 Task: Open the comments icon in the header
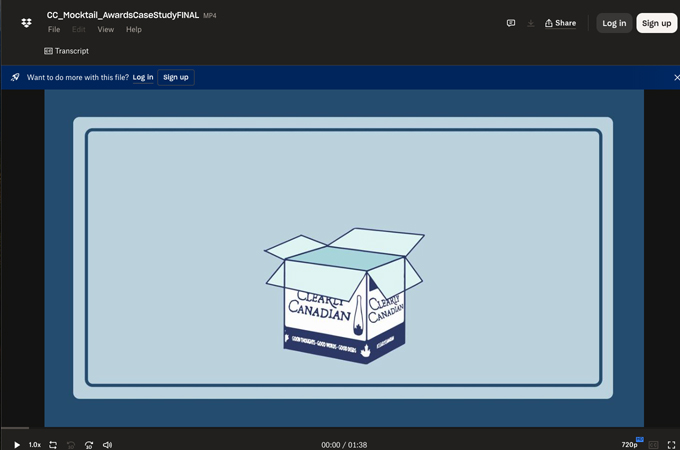pos(511,23)
